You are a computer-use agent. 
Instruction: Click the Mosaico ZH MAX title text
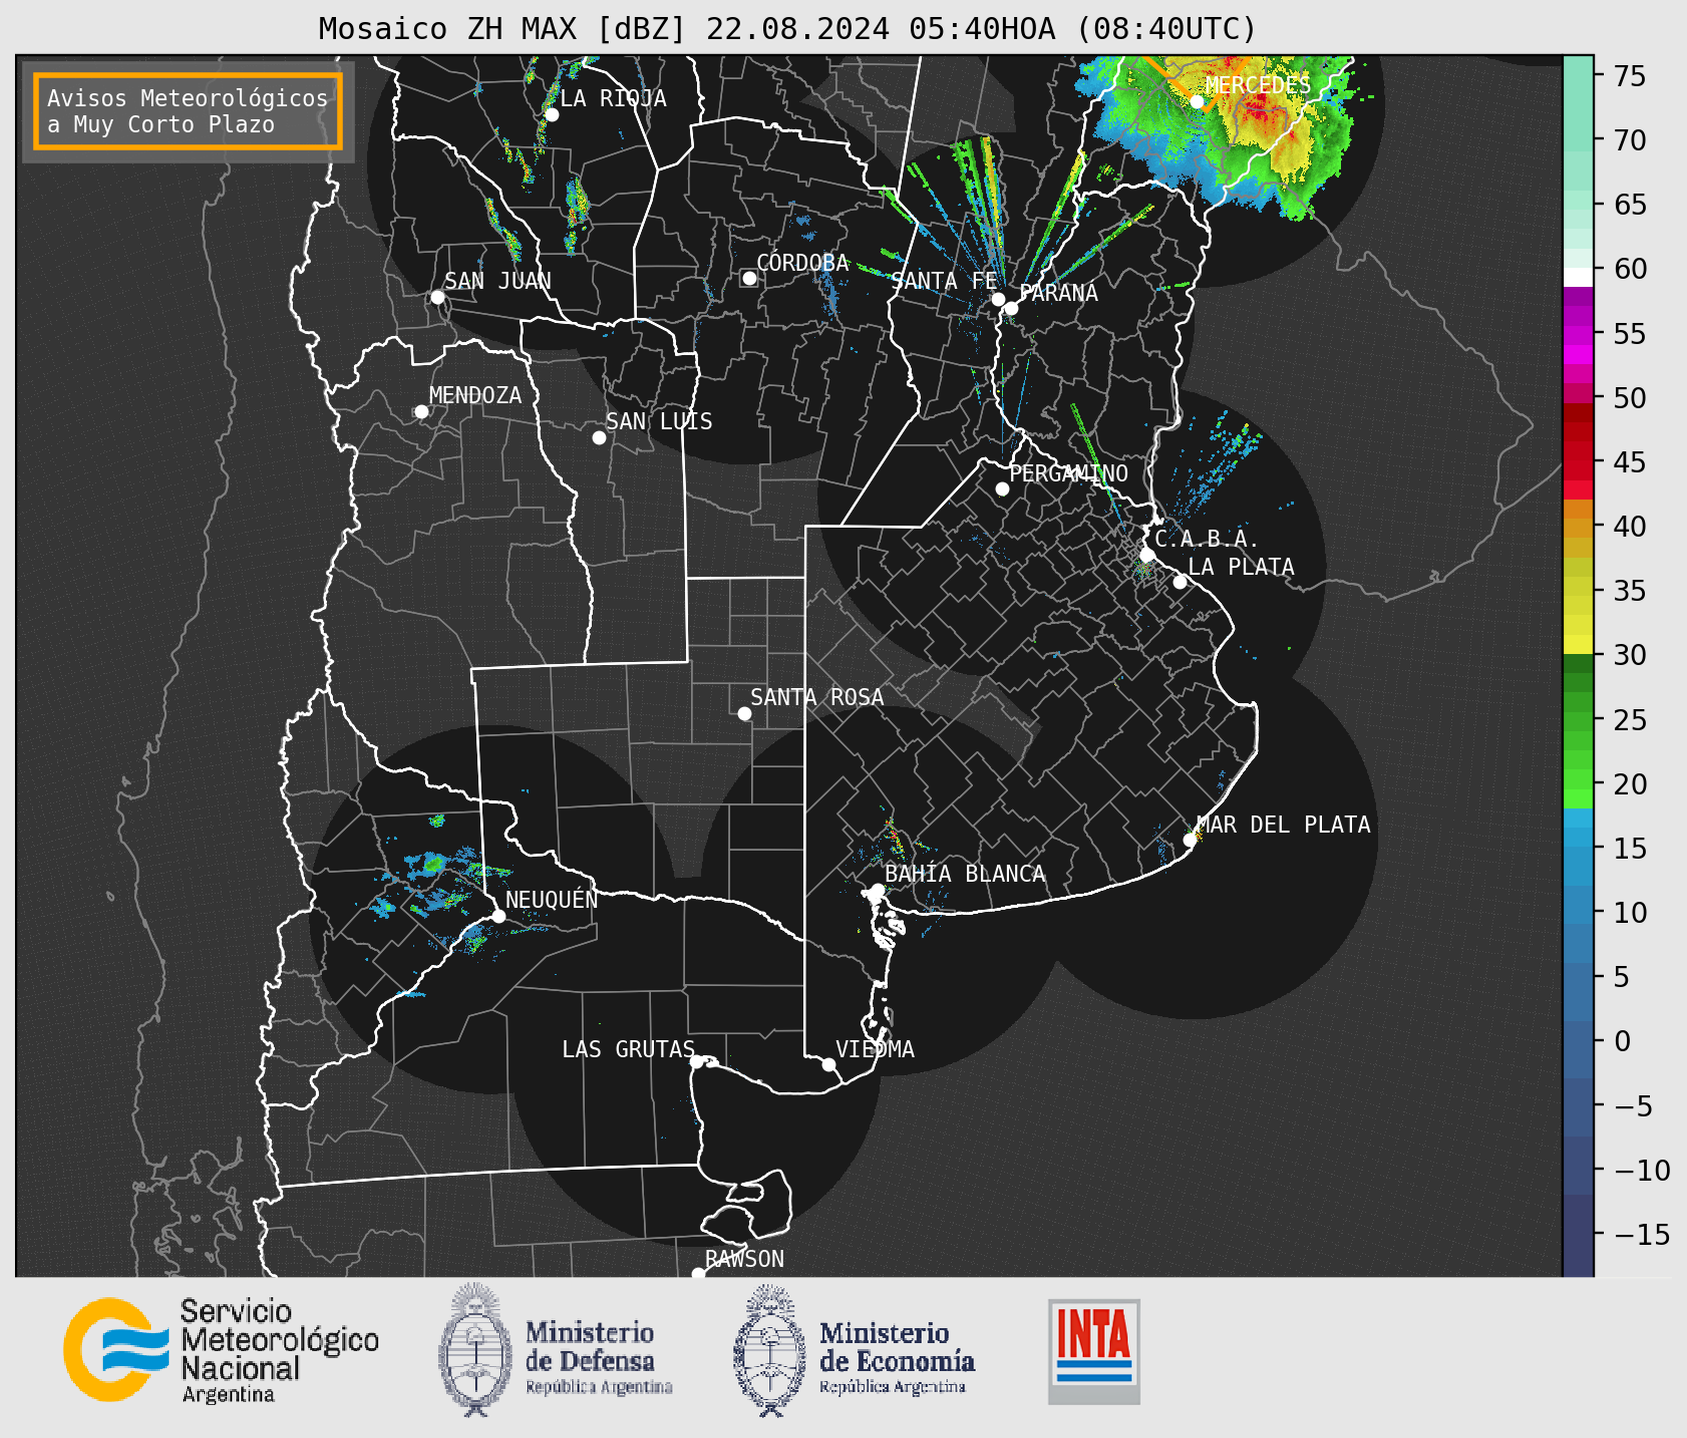786,28
